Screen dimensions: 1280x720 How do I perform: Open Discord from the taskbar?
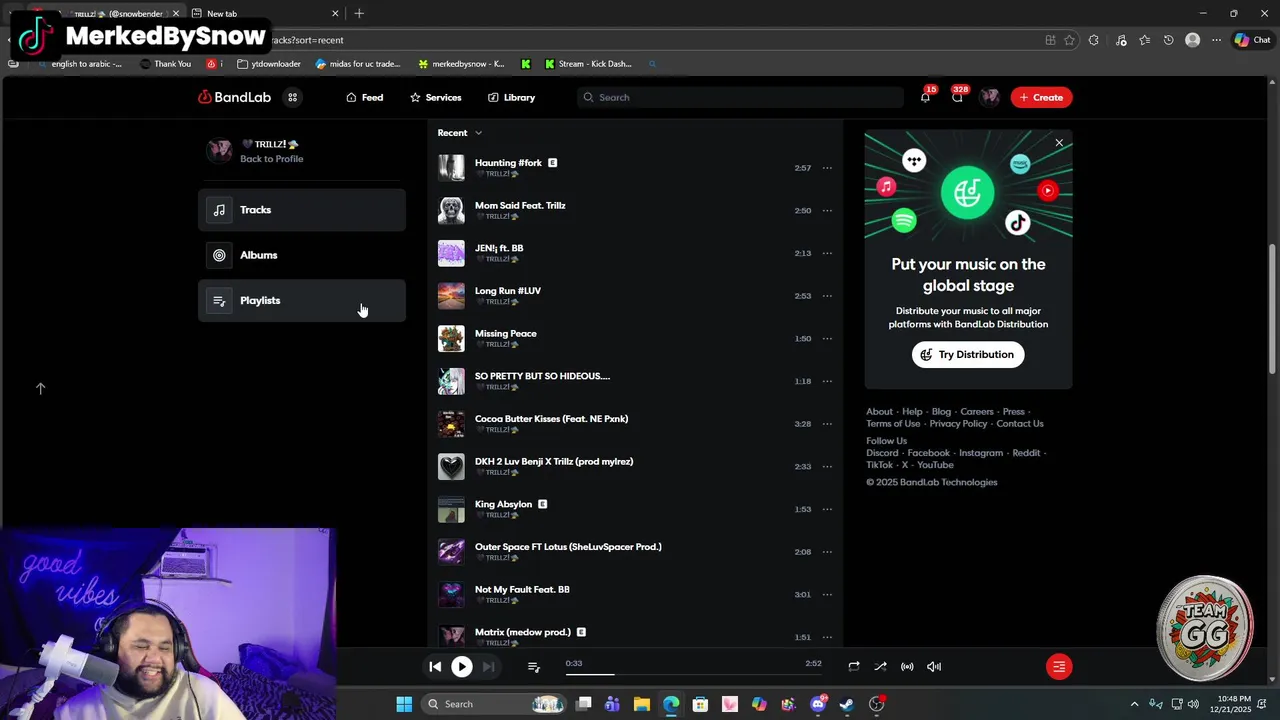tap(818, 704)
